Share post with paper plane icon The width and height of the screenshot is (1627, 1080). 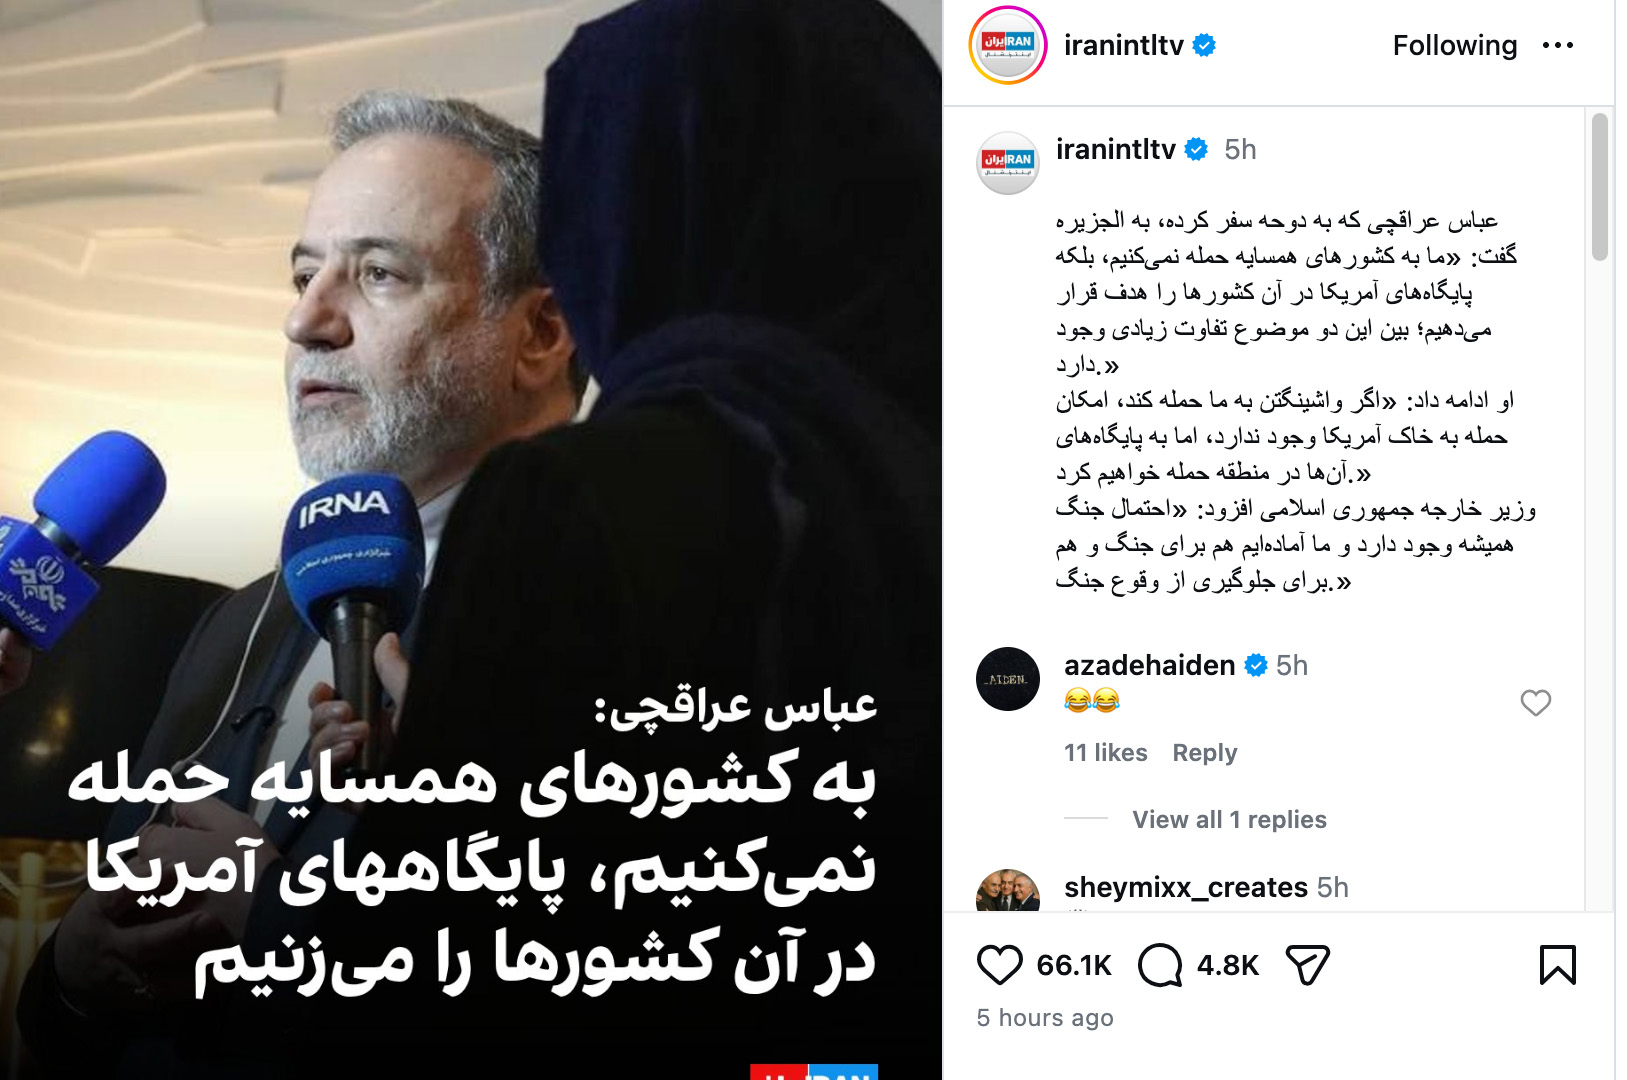(x=1307, y=965)
